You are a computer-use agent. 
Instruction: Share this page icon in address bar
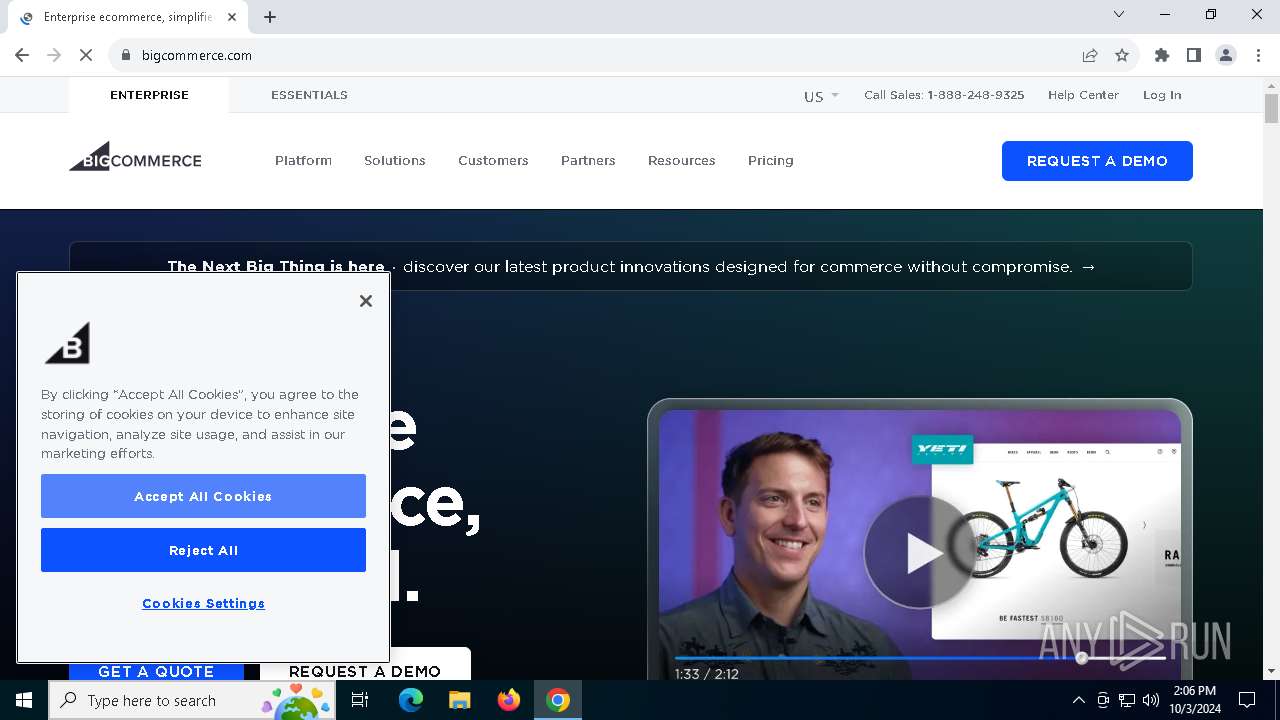tap(1090, 55)
